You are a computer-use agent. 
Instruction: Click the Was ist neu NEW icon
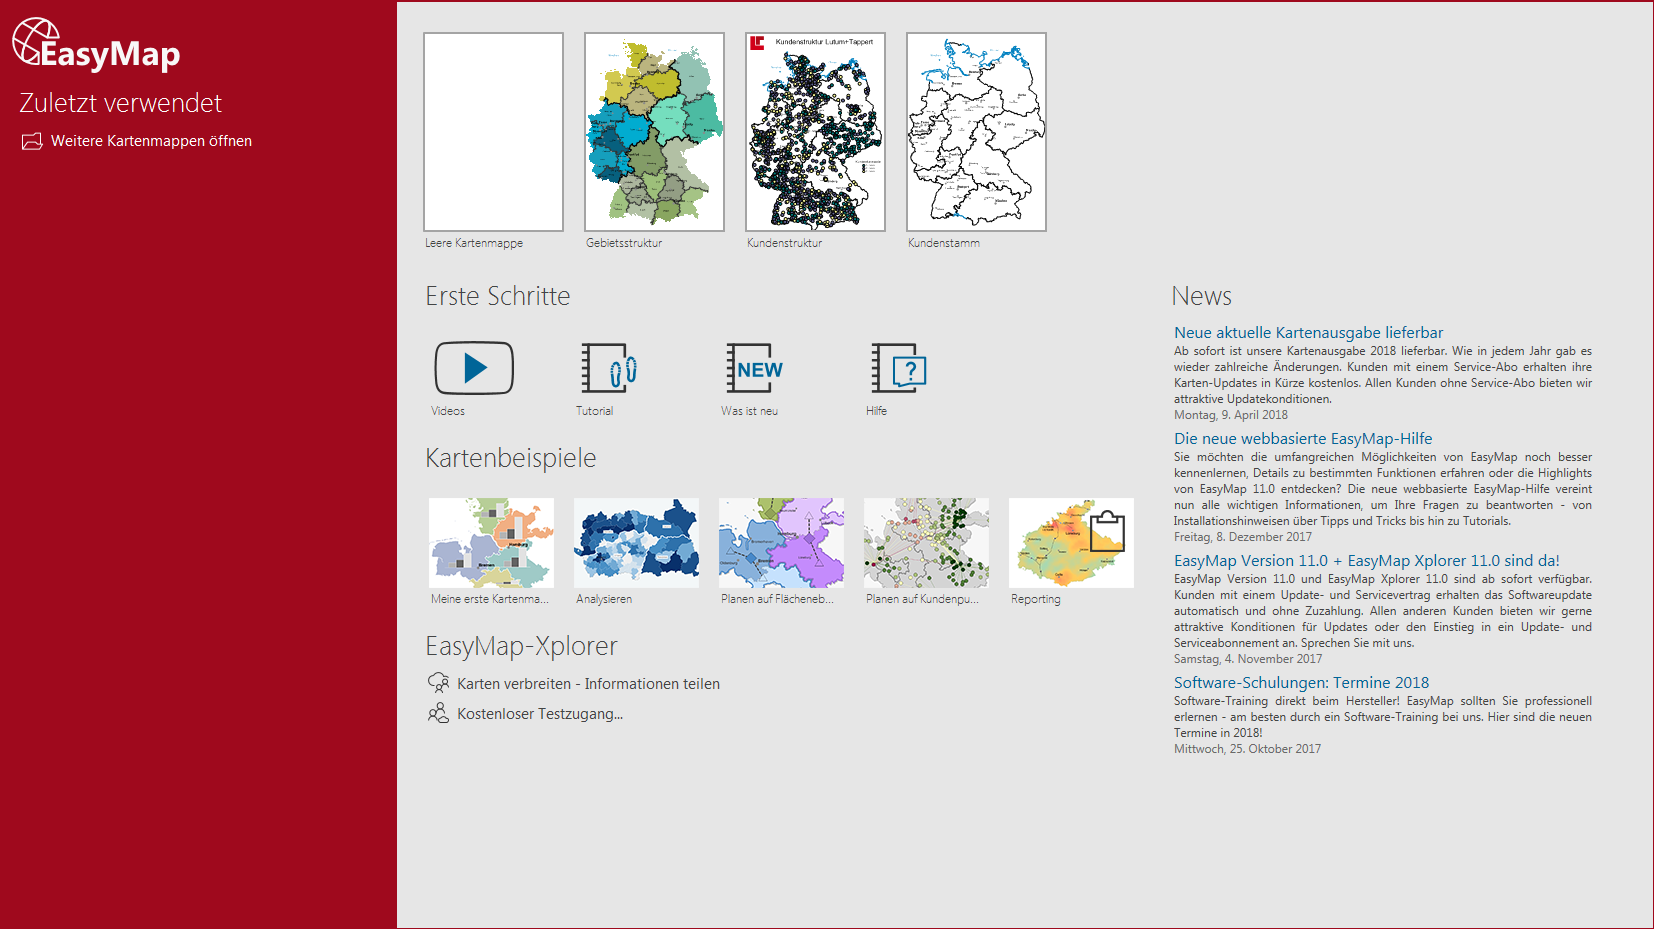[754, 368]
